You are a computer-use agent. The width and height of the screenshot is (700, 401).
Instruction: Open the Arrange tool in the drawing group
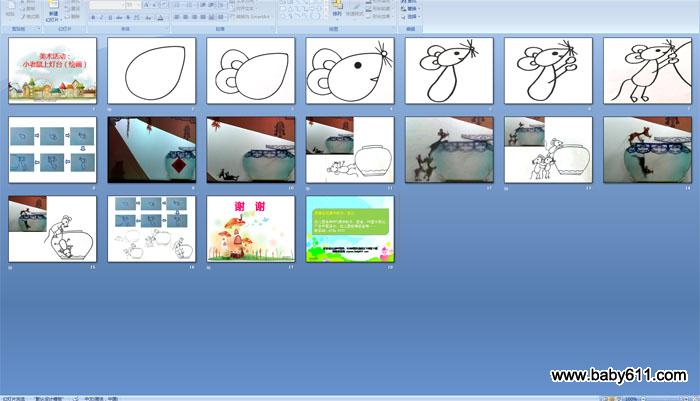tap(336, 10)
